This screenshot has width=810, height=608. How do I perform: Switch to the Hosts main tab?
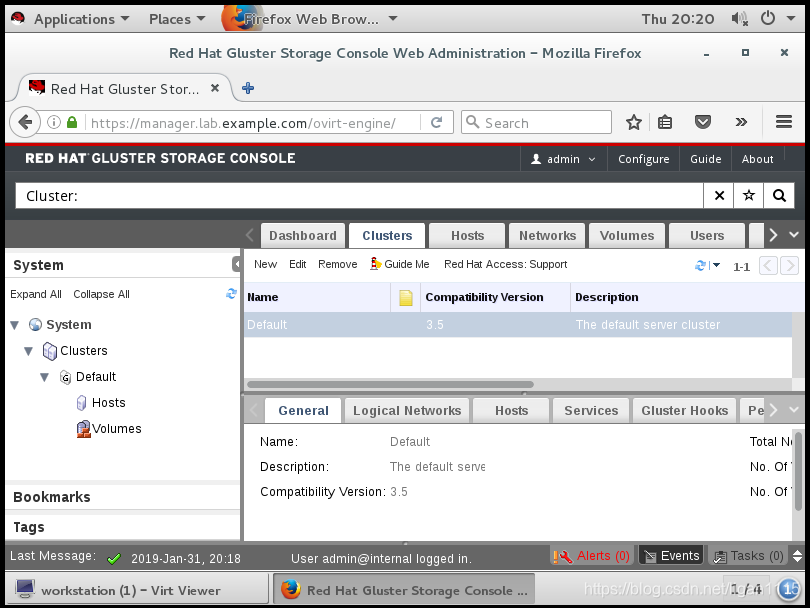(468, 236)
